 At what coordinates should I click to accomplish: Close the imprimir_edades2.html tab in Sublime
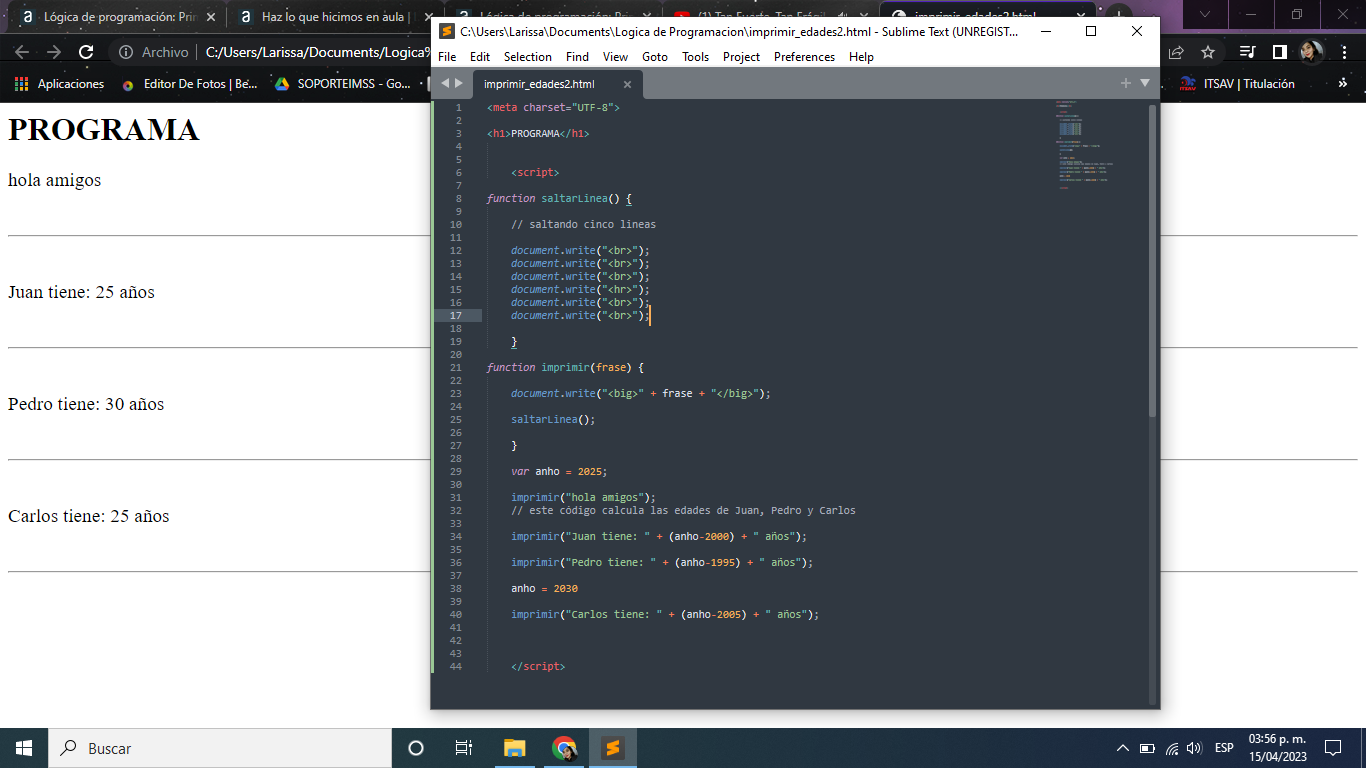pyautogui.click(x=627, y=84)
